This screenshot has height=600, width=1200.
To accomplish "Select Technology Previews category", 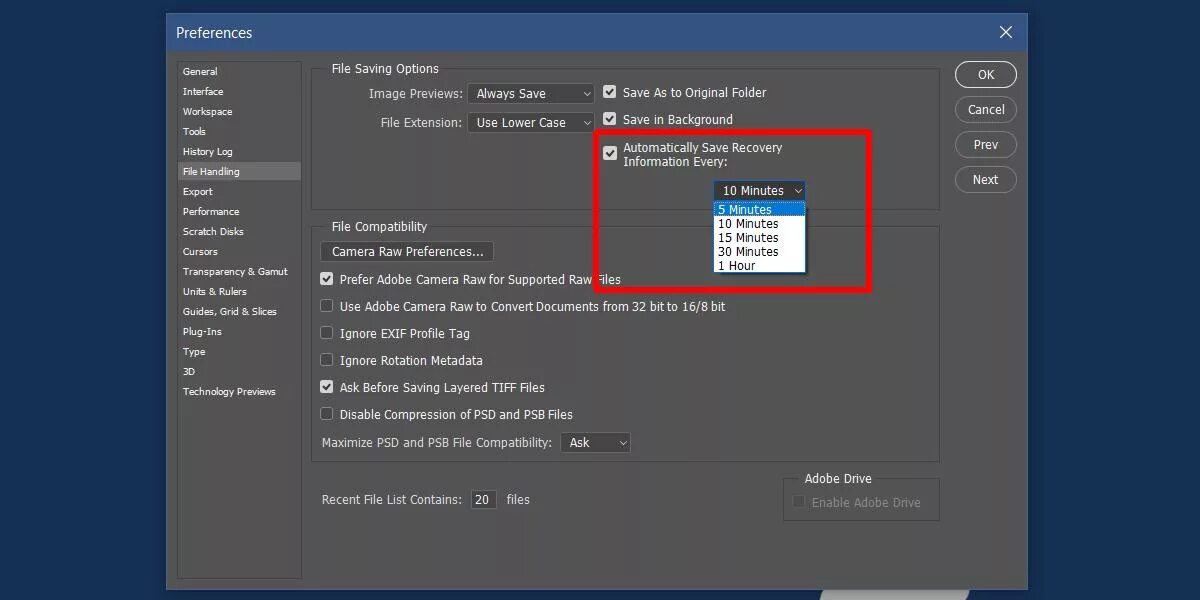I will pos(239,392).
